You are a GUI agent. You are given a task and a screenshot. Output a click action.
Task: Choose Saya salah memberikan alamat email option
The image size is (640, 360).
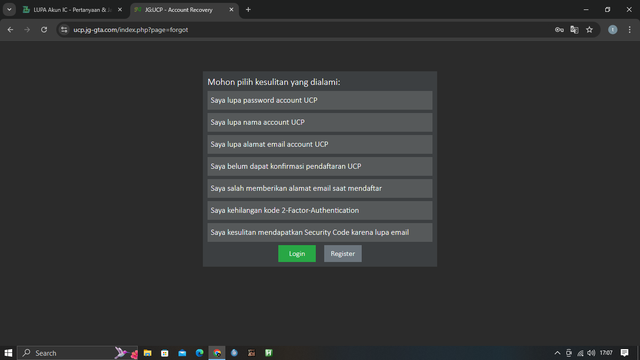(x=320, y=189)
